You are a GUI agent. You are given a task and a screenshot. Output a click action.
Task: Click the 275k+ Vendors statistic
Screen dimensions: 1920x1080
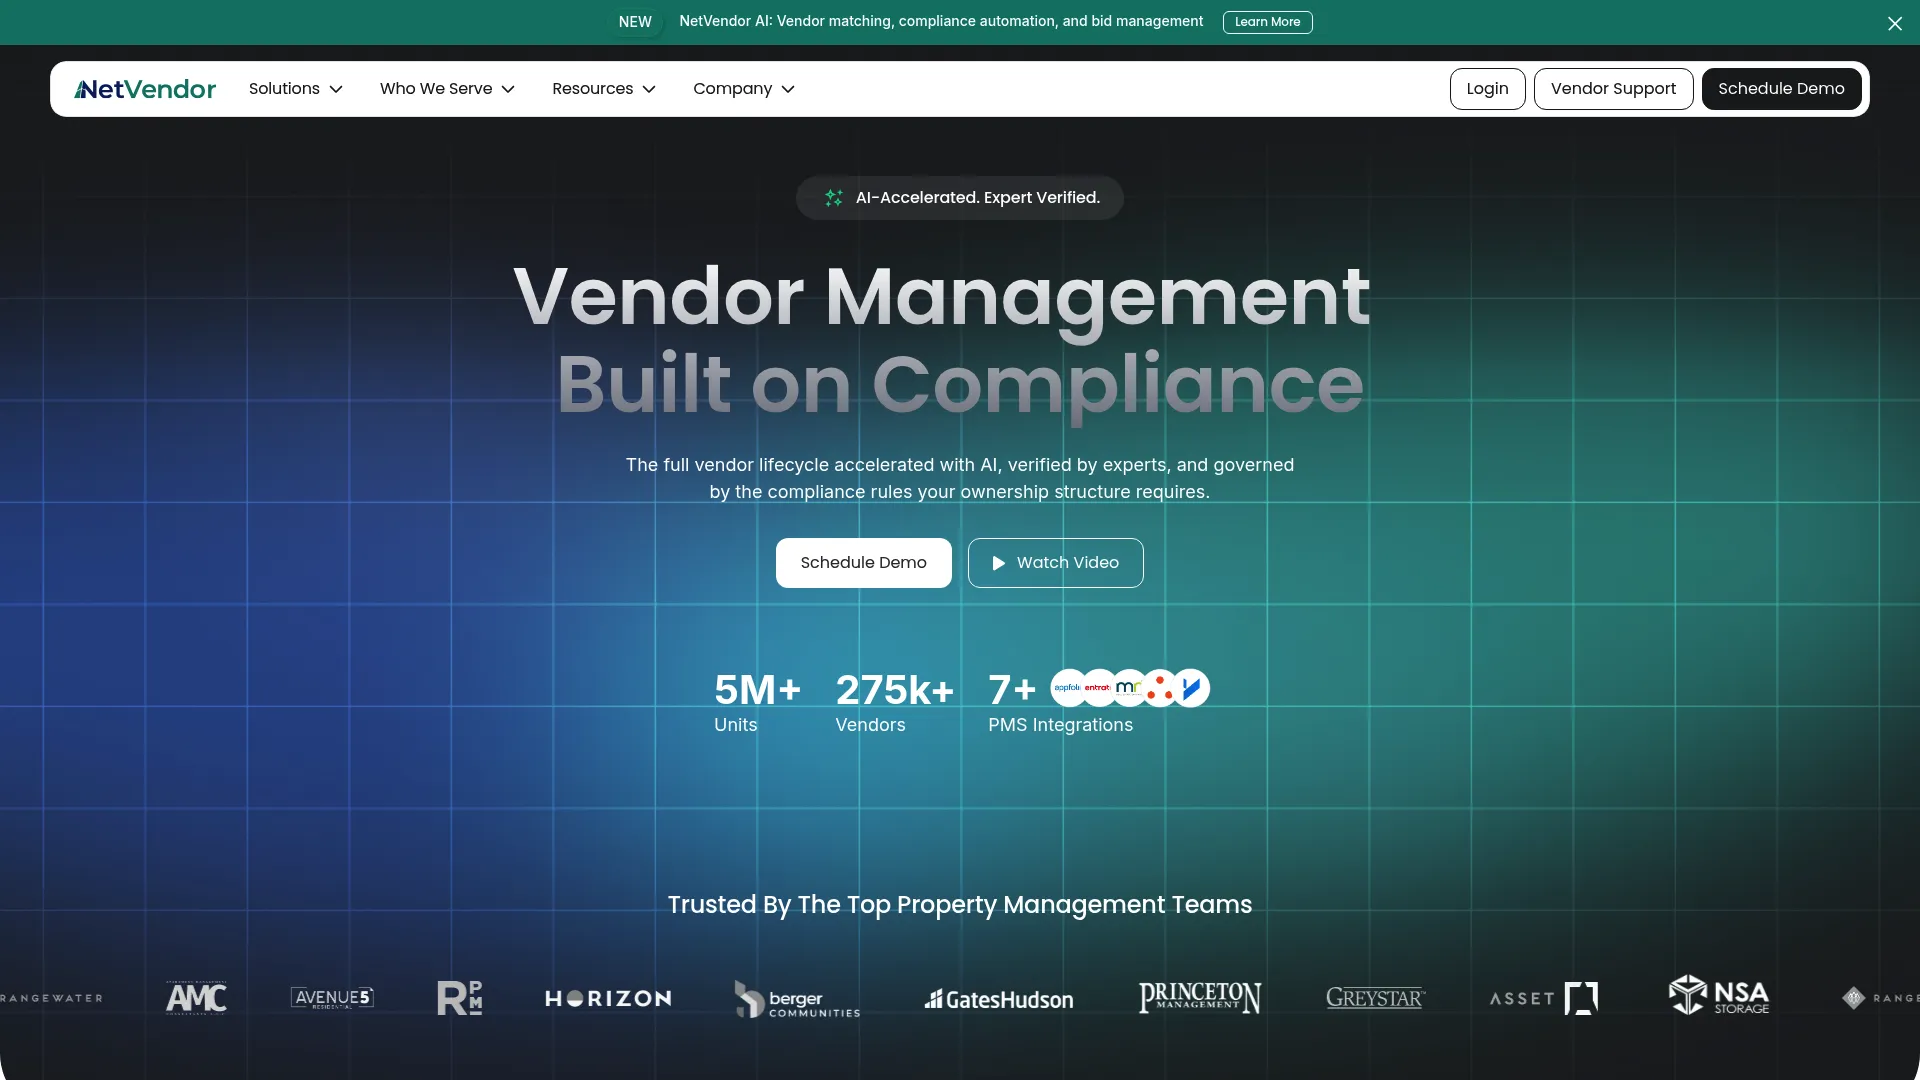tap(895, 703)
